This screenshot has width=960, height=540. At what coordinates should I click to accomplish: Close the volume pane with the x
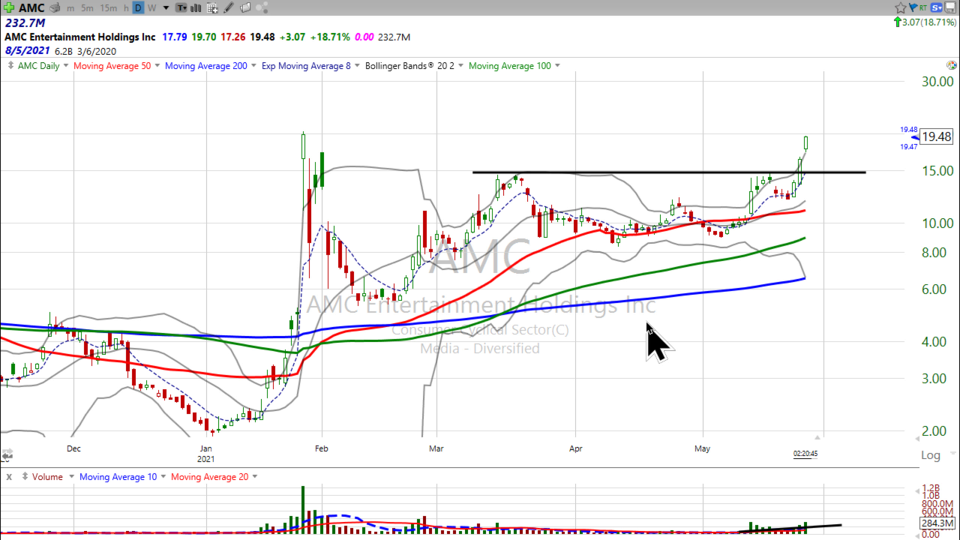pyautogui.click(x=8, y=477)
